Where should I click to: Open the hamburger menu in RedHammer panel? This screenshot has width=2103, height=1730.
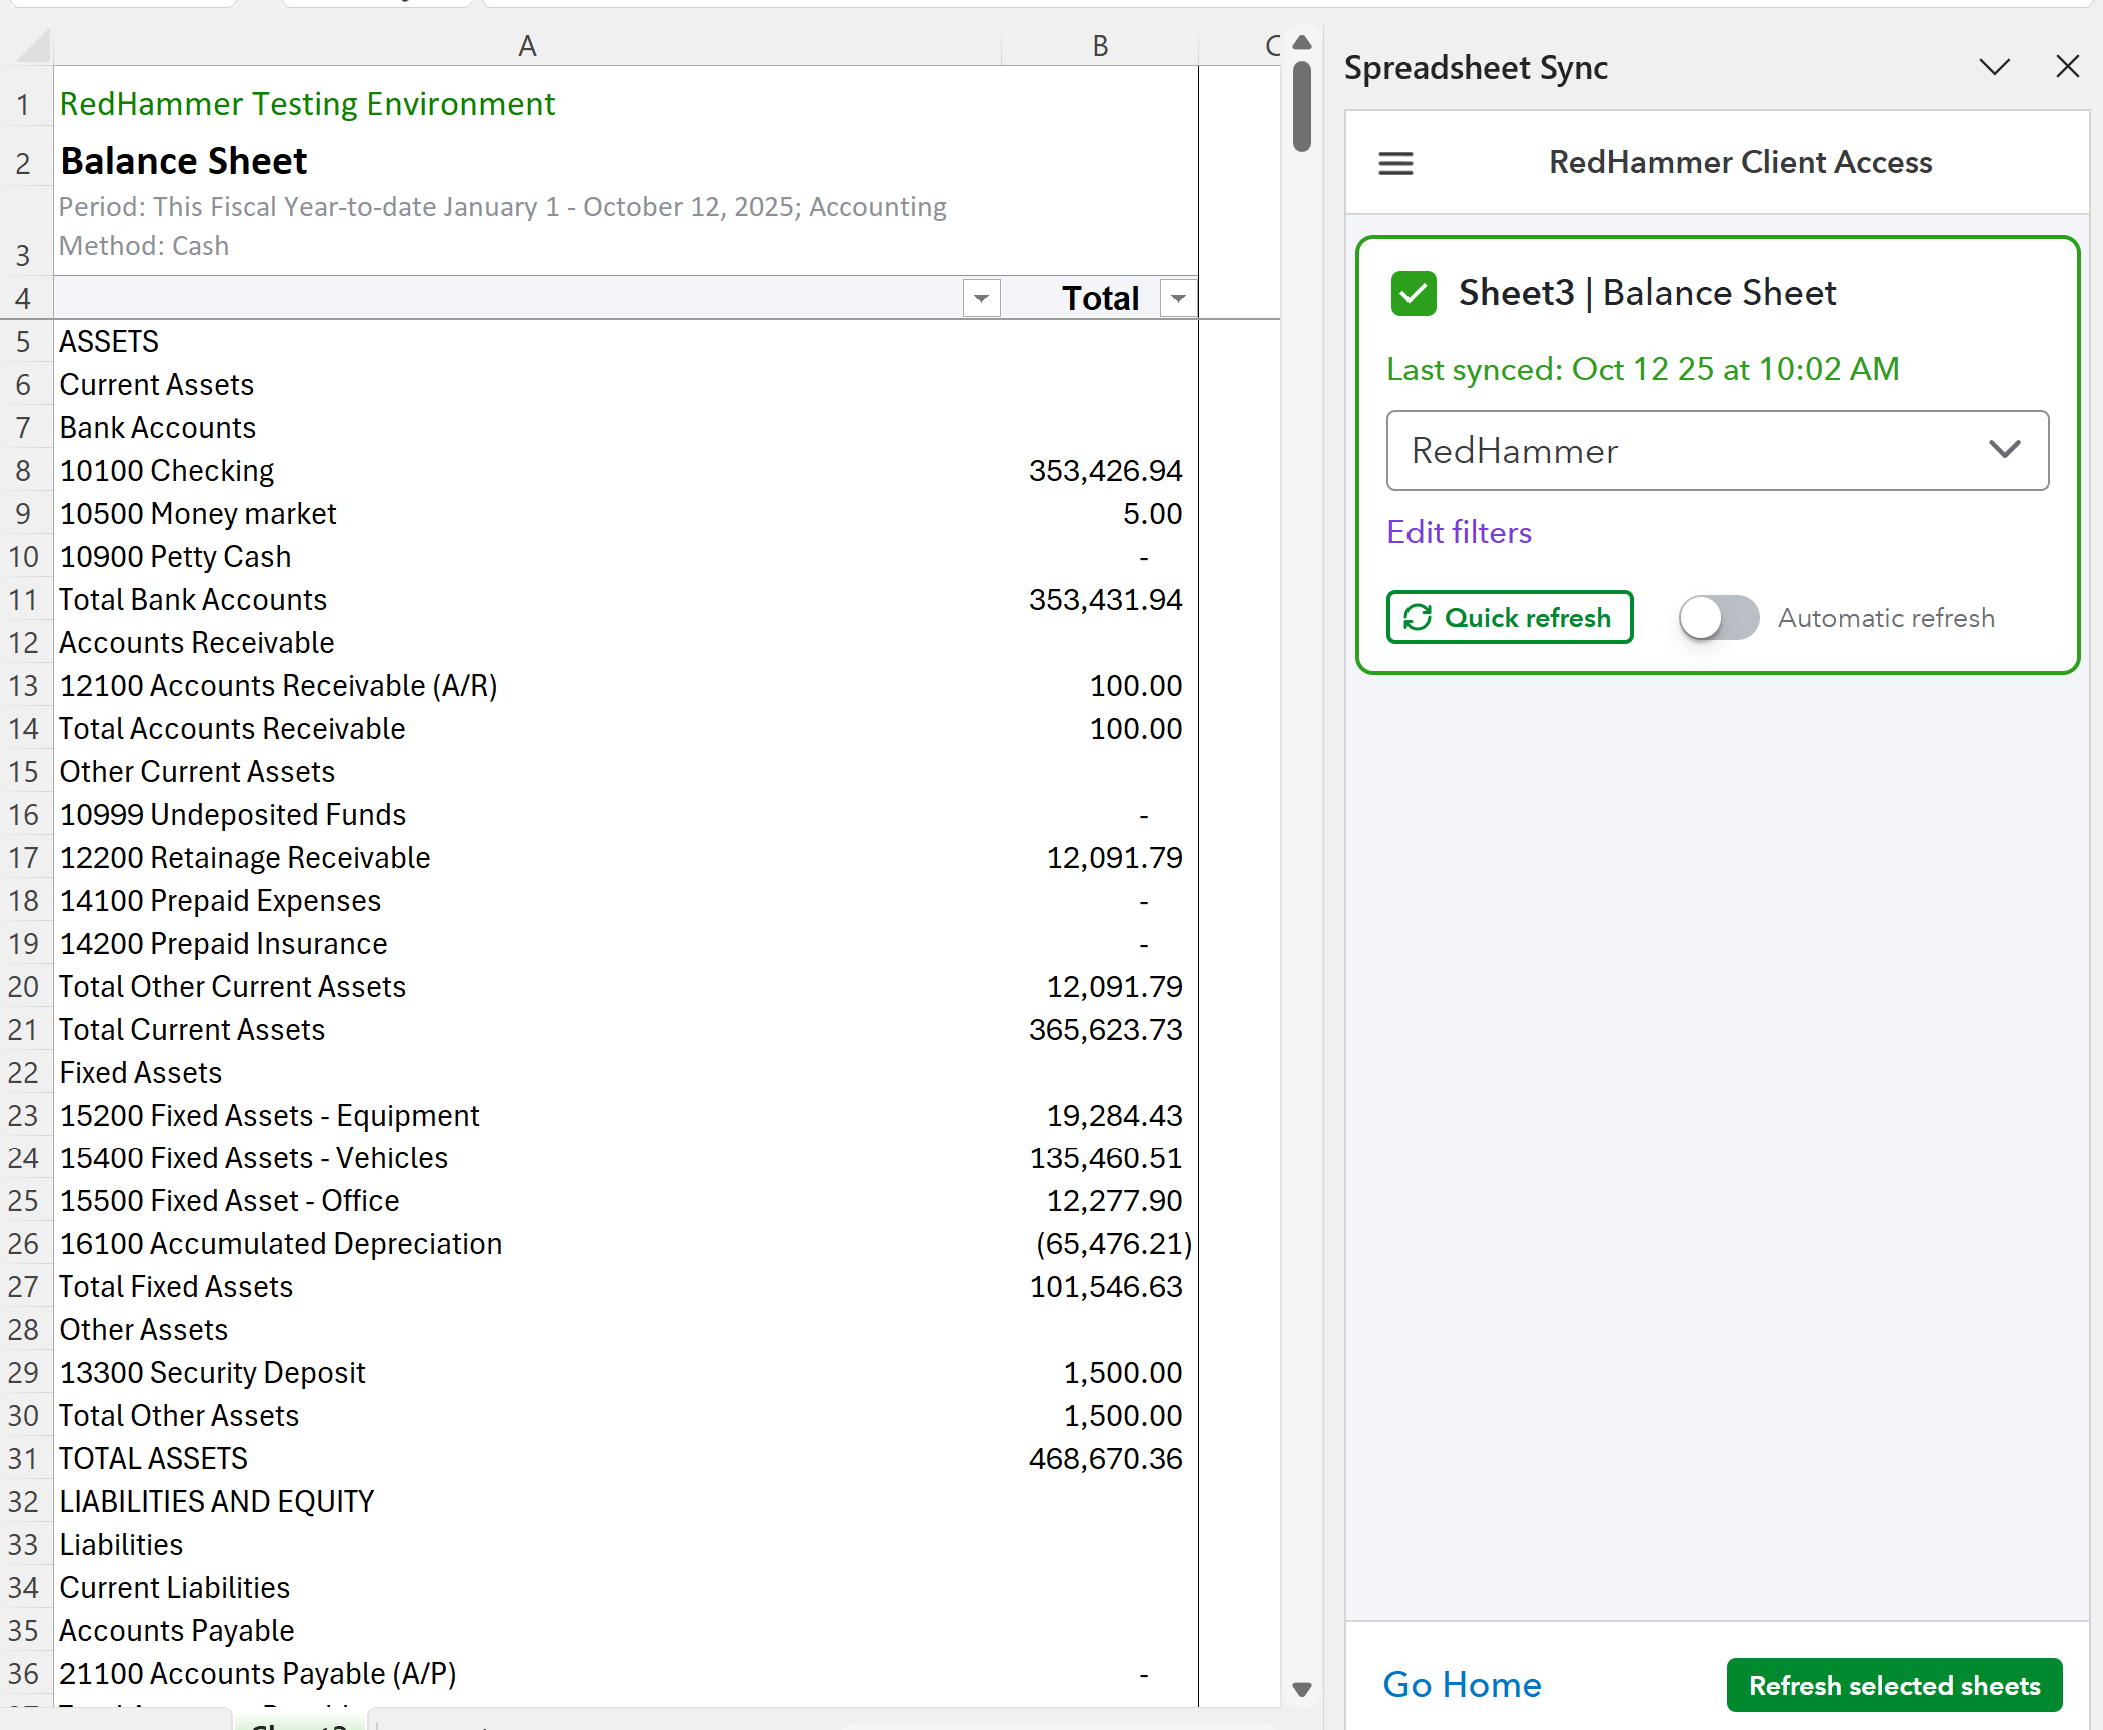pyautogui.click(x=1395, y=163)
